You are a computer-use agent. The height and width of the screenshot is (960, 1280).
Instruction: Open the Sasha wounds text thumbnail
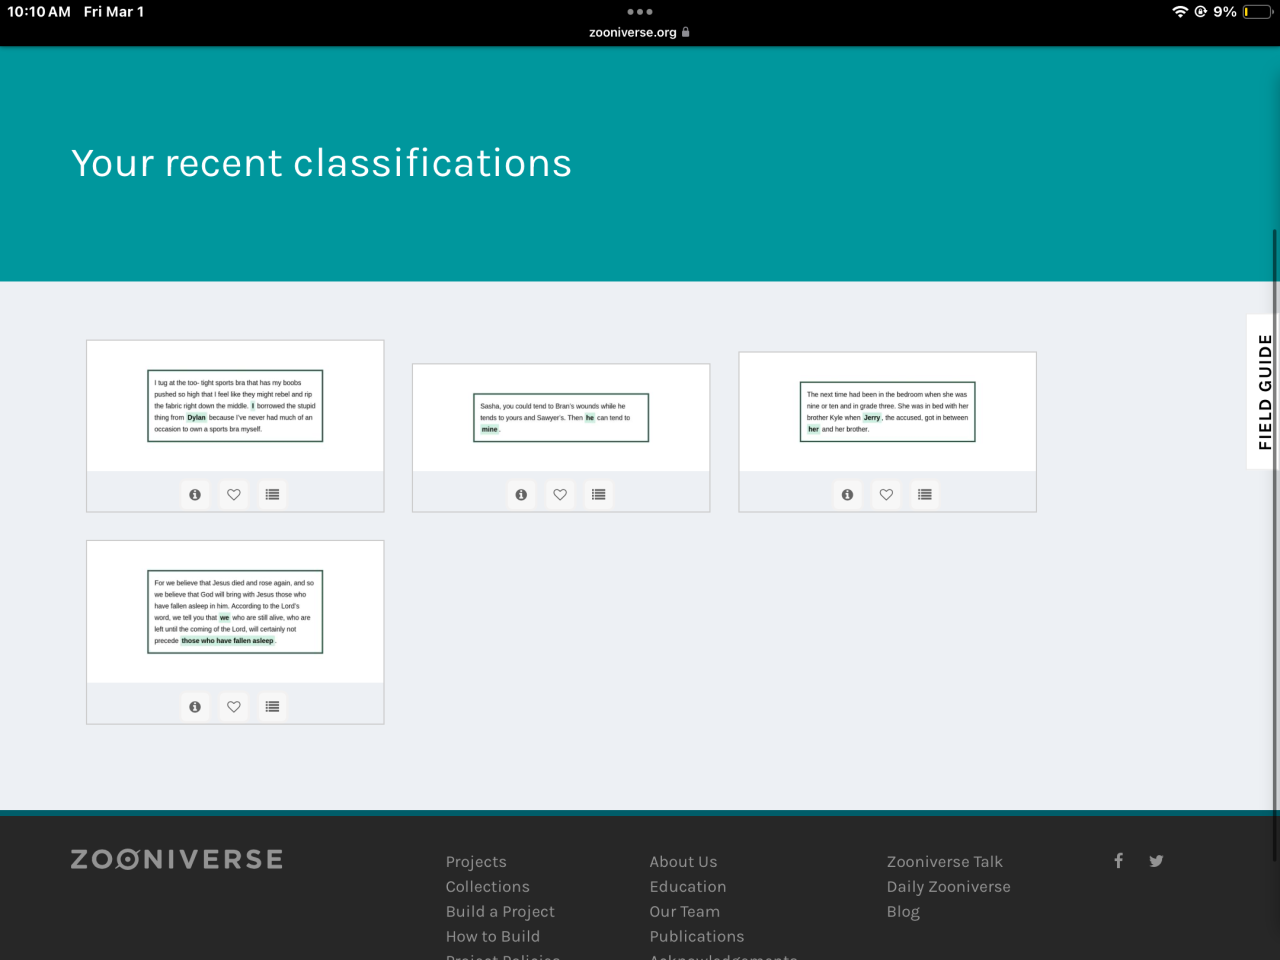click(x=561, y=418)
